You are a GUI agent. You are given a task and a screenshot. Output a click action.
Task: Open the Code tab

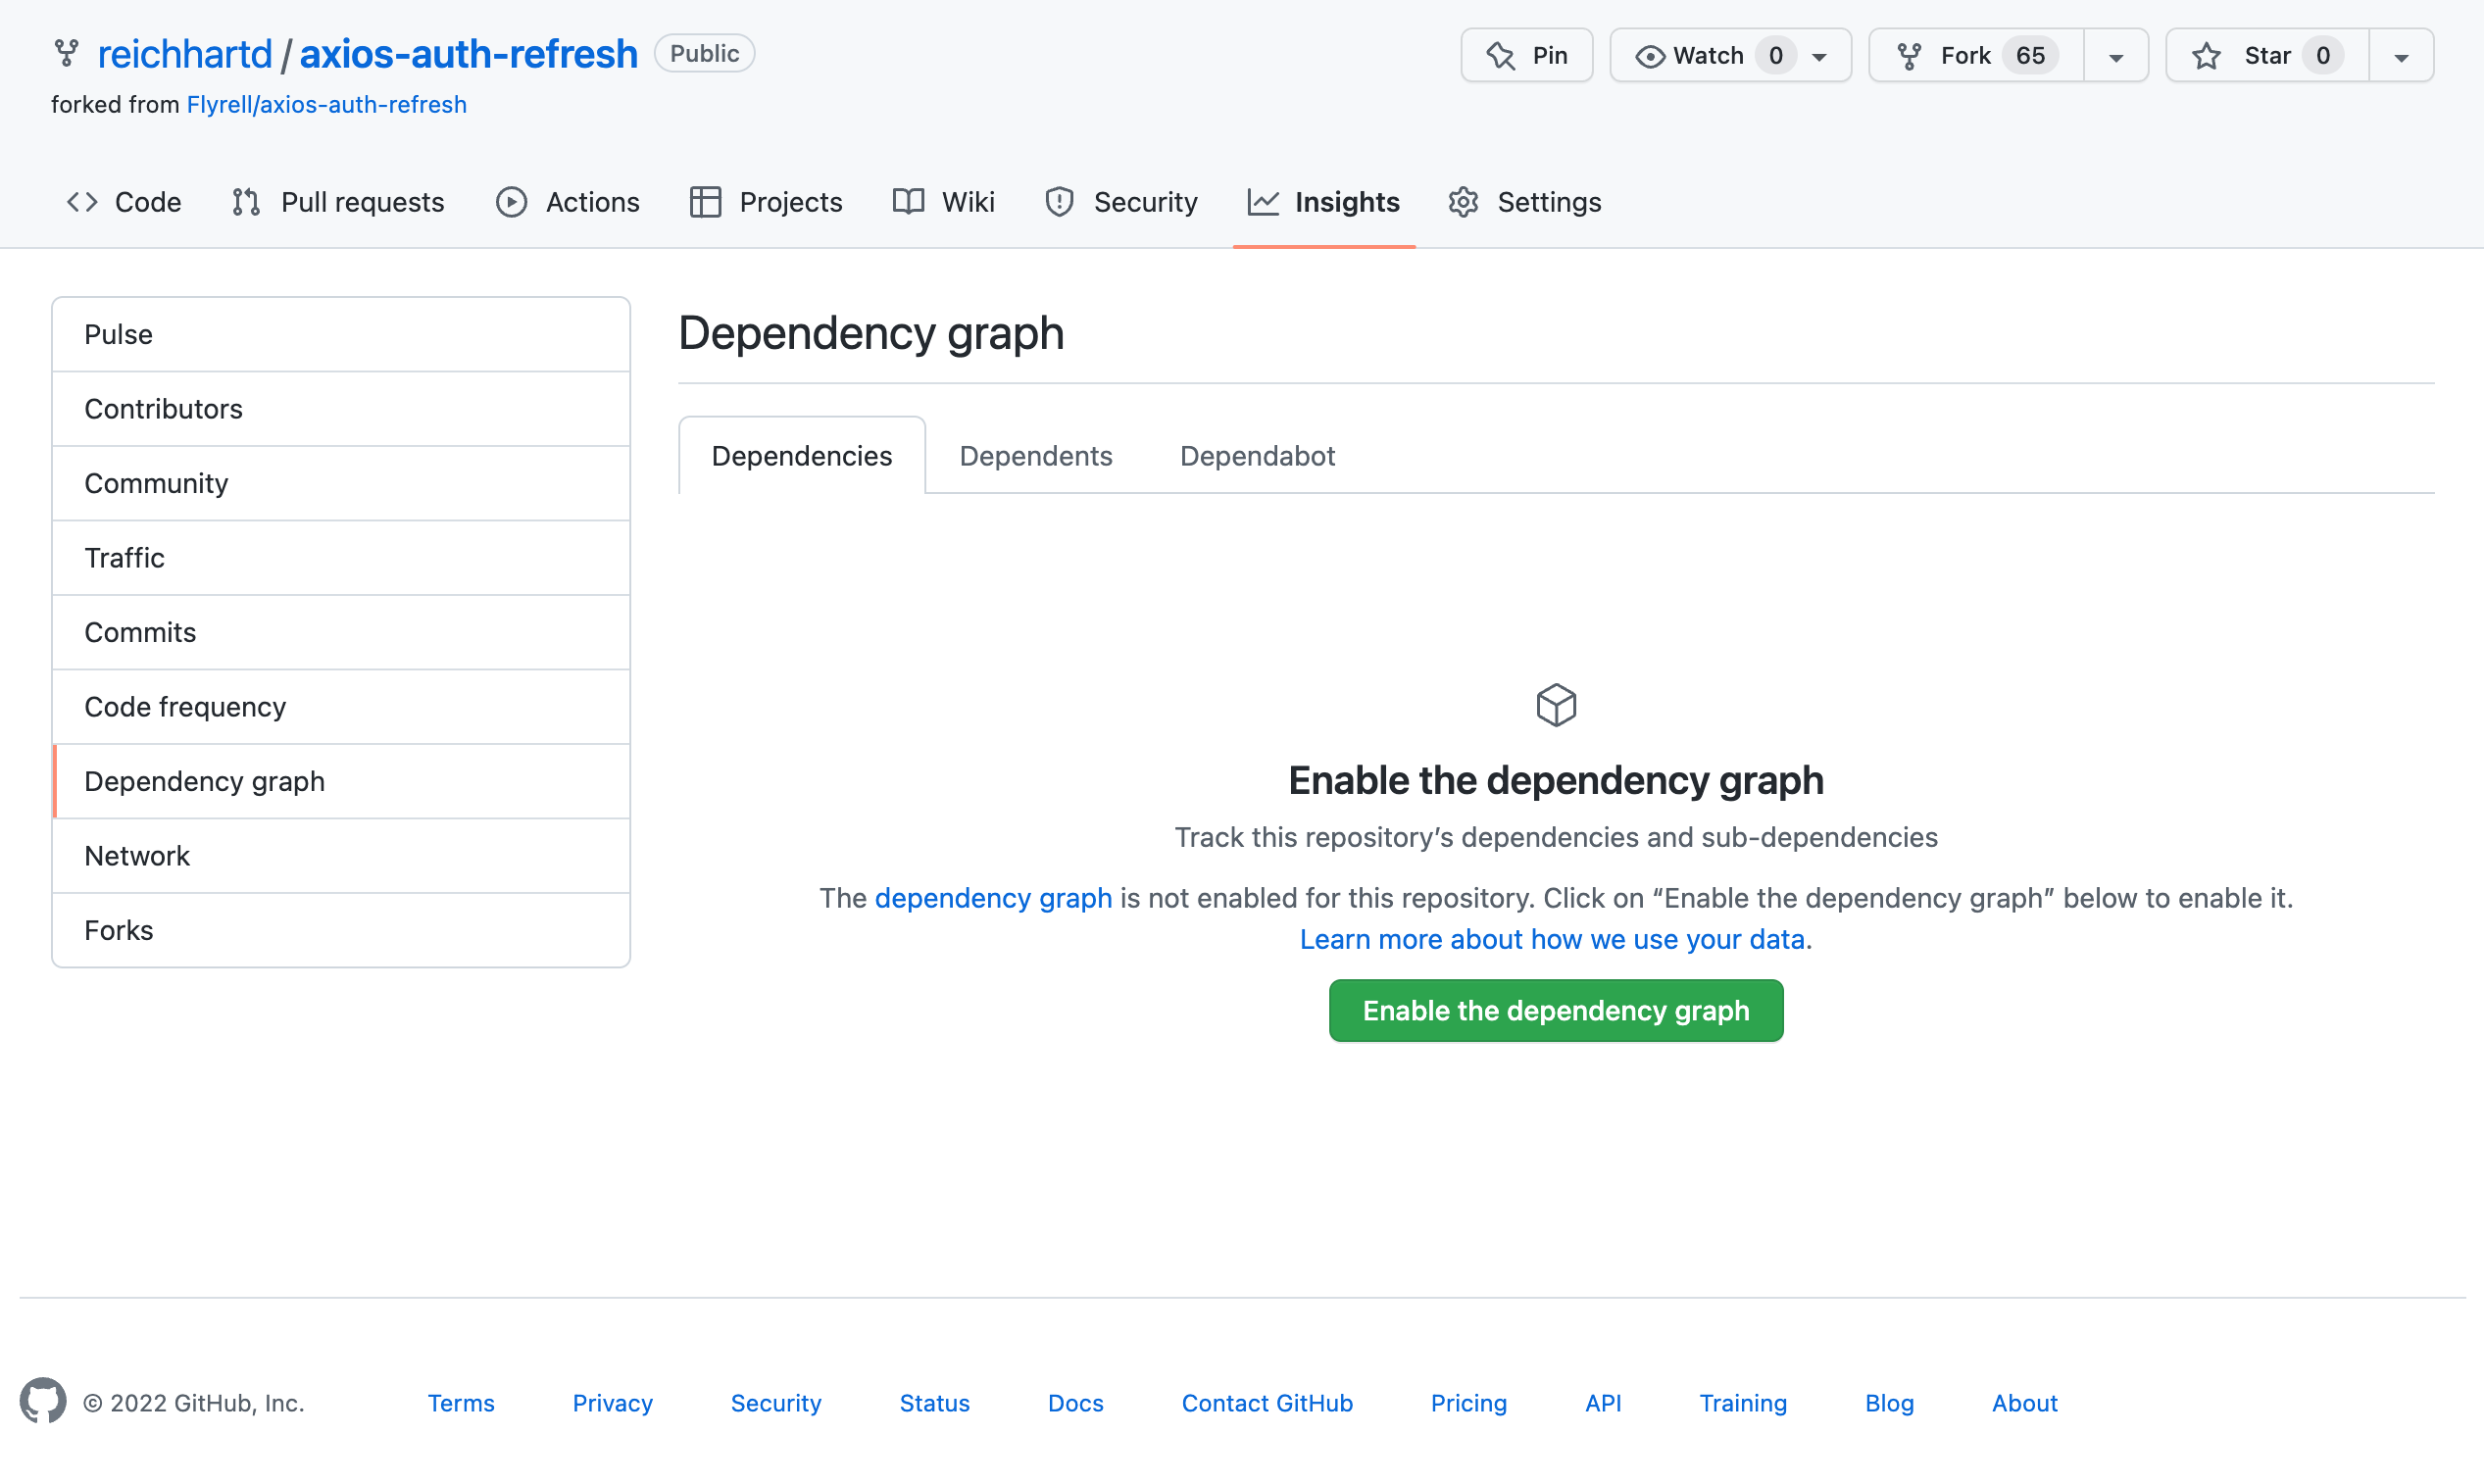124,202
